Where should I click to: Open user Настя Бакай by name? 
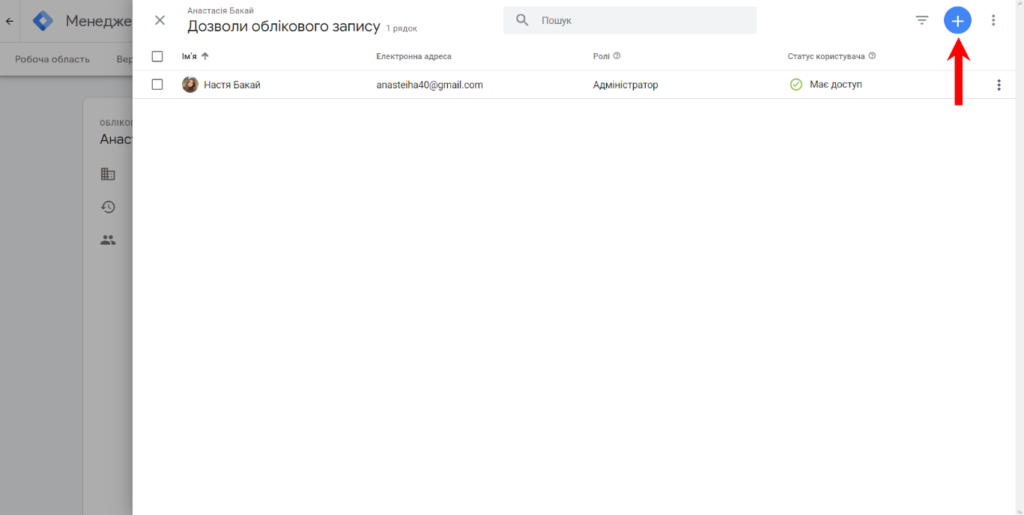(x=232, y=85)
